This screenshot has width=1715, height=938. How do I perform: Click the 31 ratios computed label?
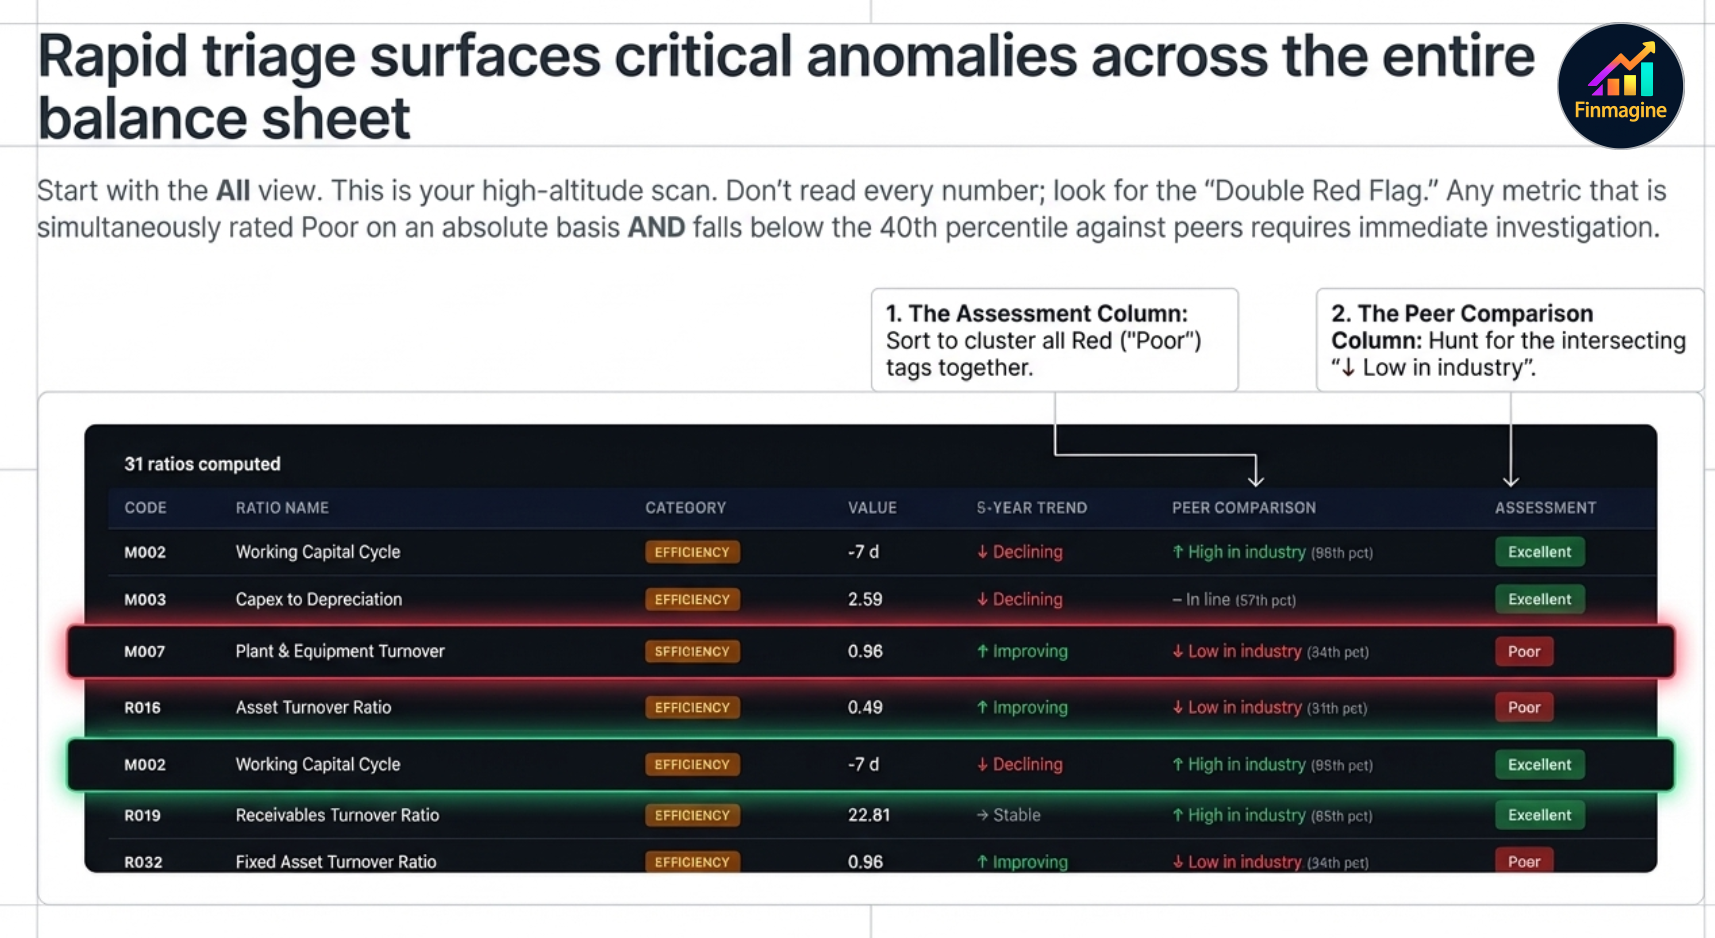click(201, 463)
